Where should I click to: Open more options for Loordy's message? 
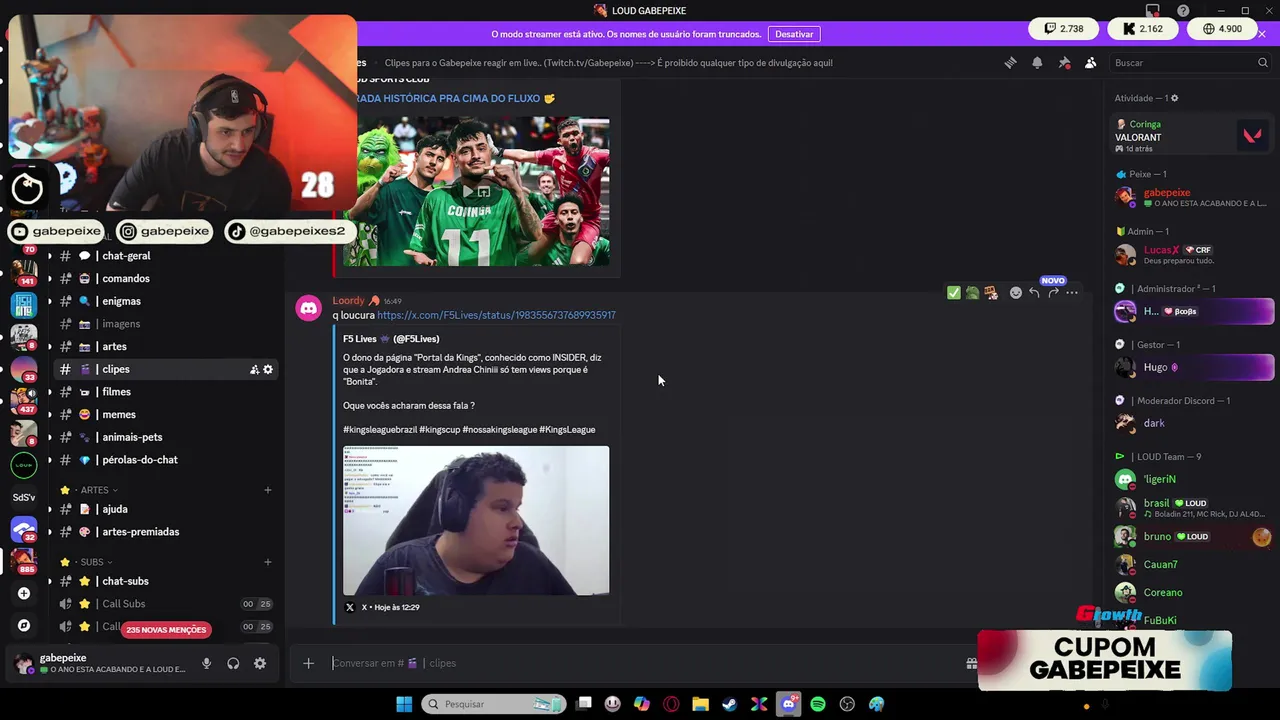coord(1072,293)
